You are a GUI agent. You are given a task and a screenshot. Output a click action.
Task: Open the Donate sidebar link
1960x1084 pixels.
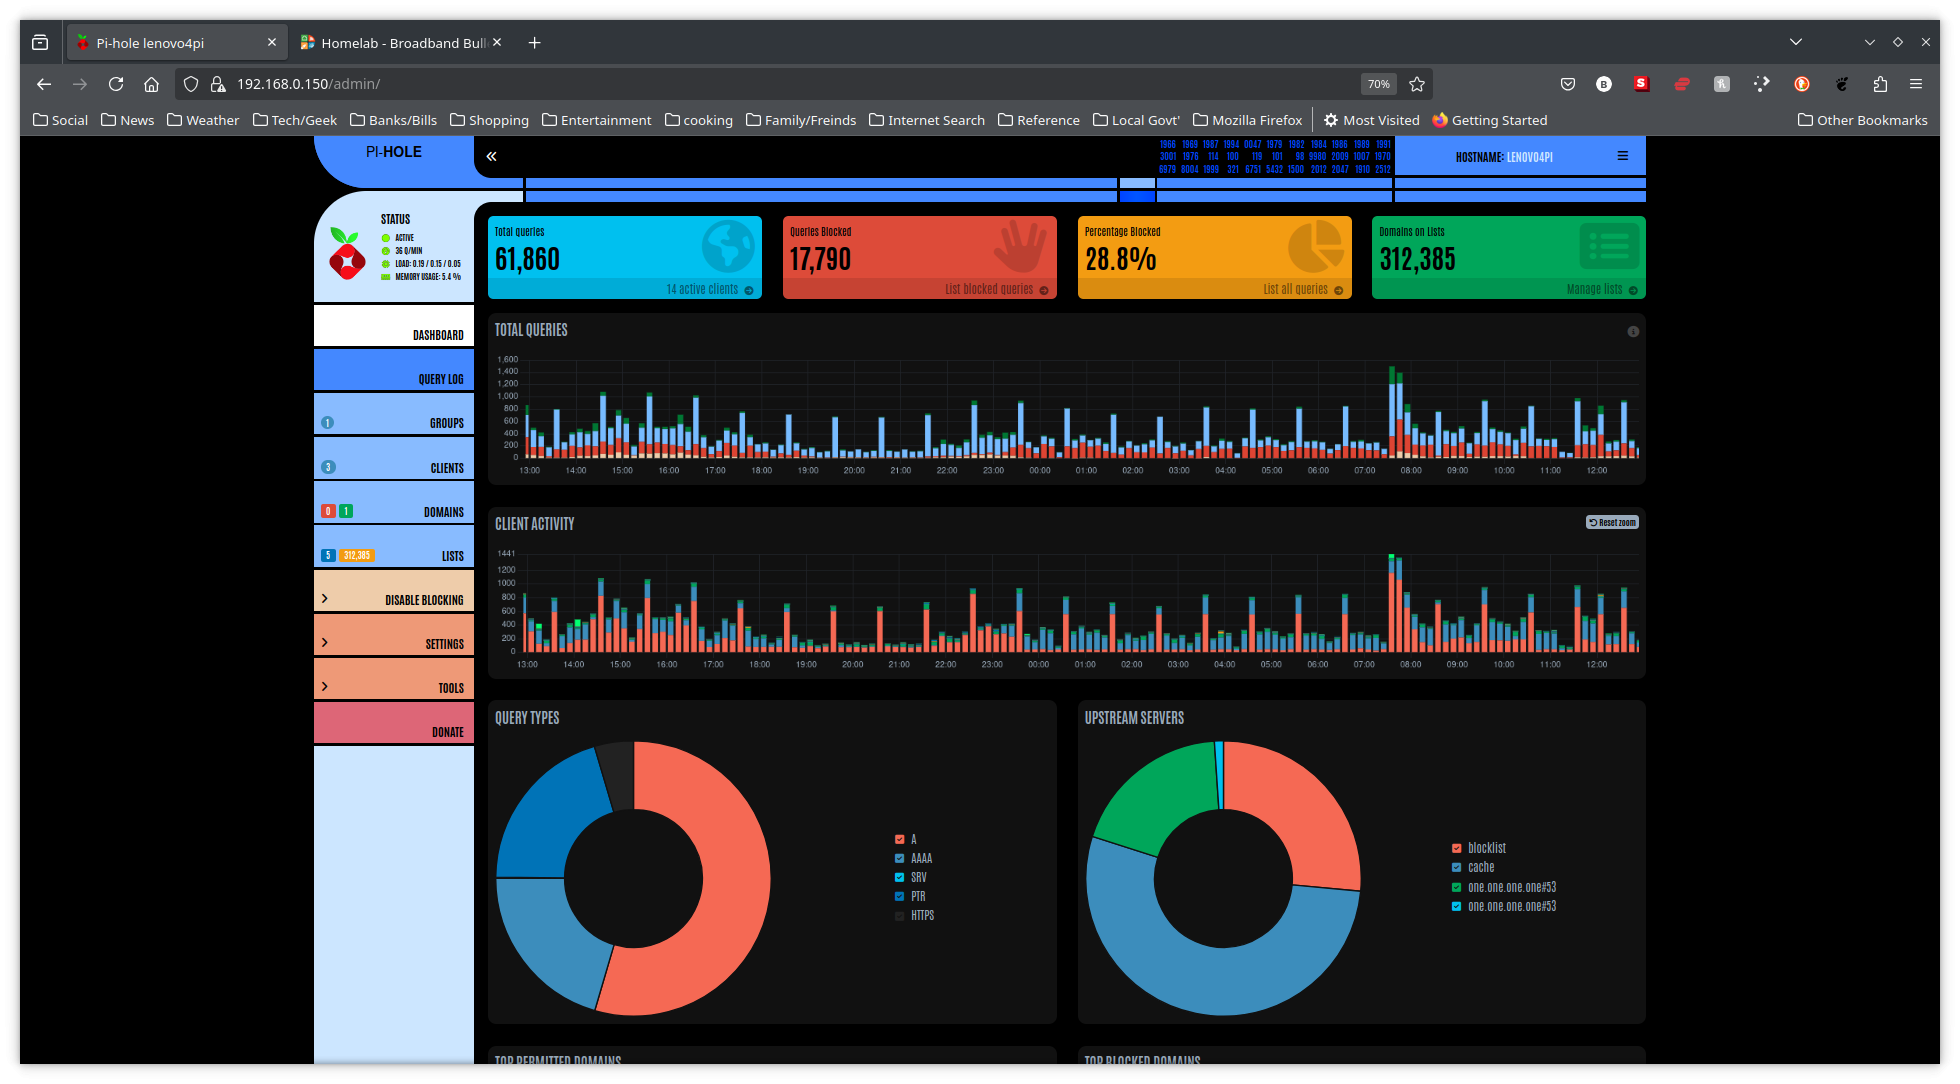point(394,723)
